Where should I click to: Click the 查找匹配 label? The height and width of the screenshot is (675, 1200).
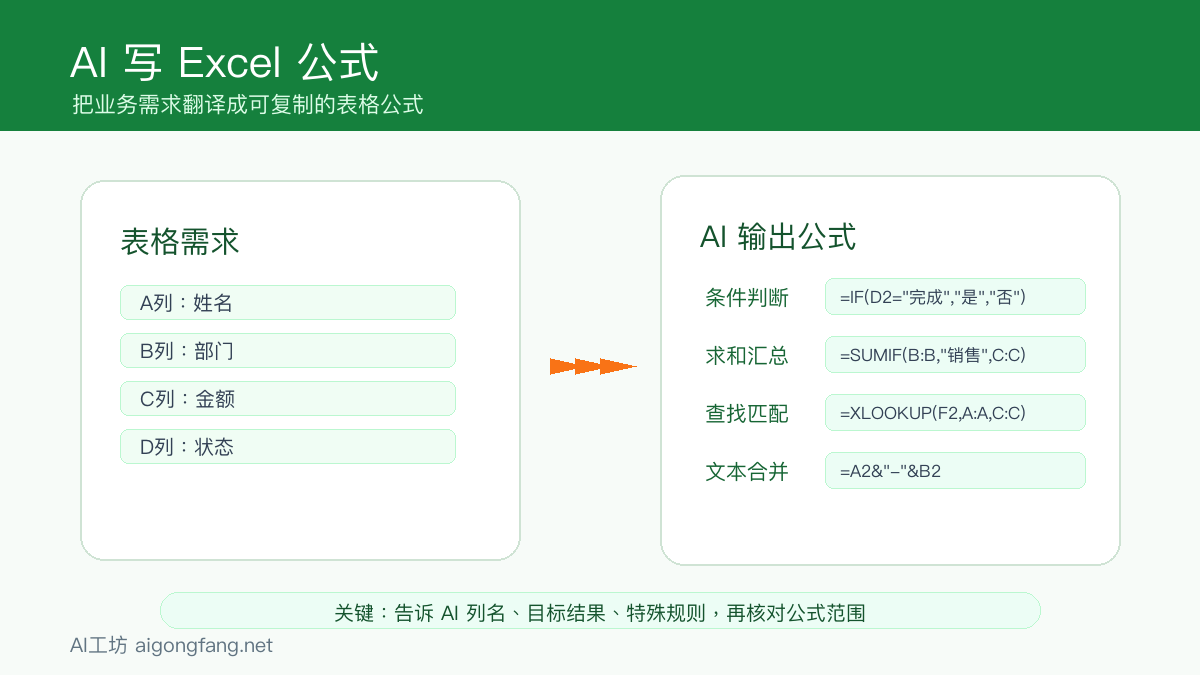(x=747, y=413)
